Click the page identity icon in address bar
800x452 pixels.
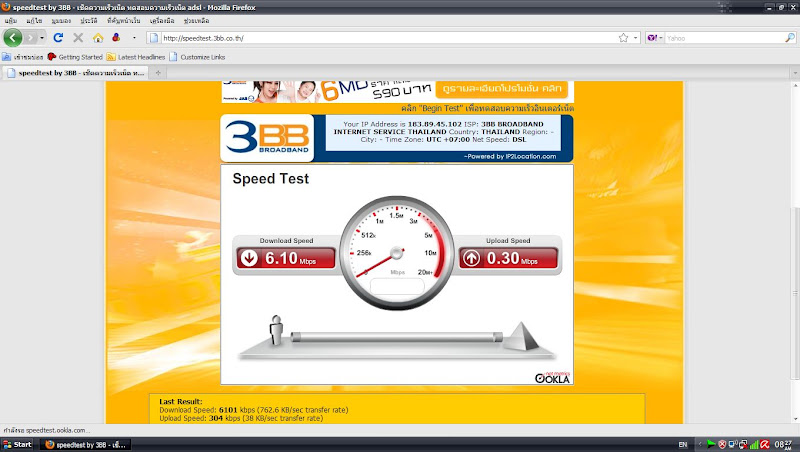click(x=154, y=38)
